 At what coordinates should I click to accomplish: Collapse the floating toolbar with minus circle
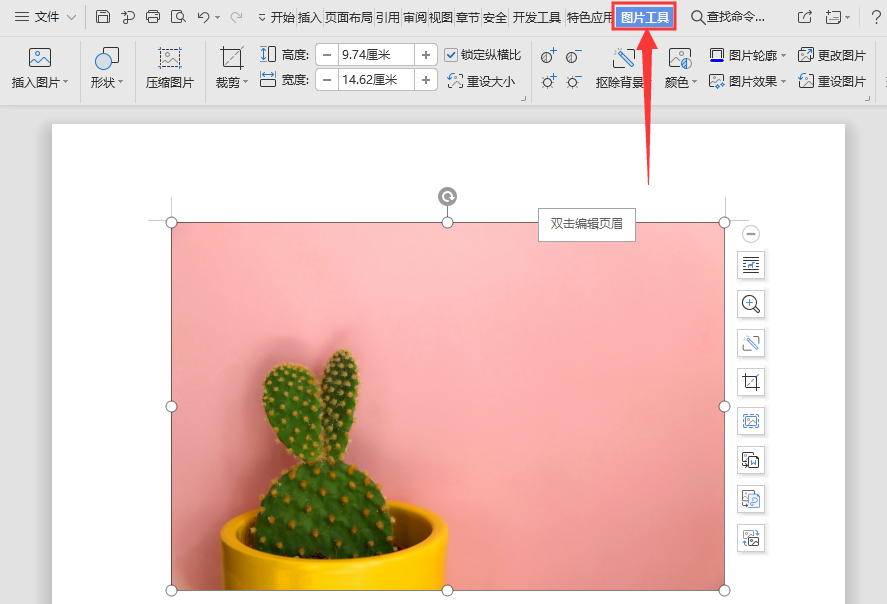click(751, 234)
